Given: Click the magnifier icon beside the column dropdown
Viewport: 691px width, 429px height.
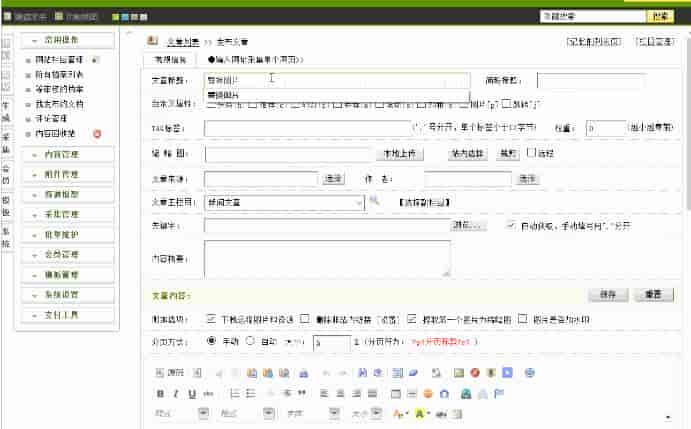Looking at the screenshot, I should pos(375,202).
